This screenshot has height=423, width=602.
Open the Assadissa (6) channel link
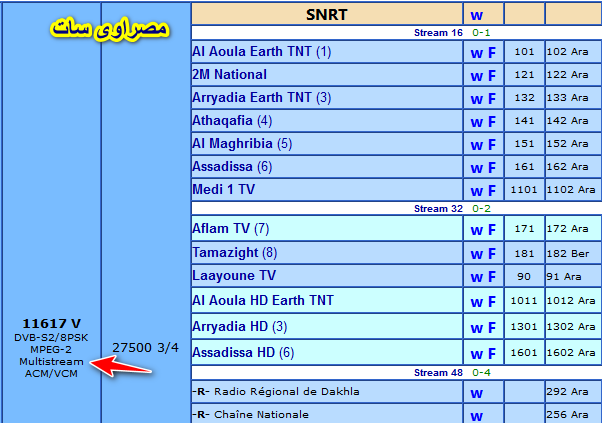click(232, 167)
